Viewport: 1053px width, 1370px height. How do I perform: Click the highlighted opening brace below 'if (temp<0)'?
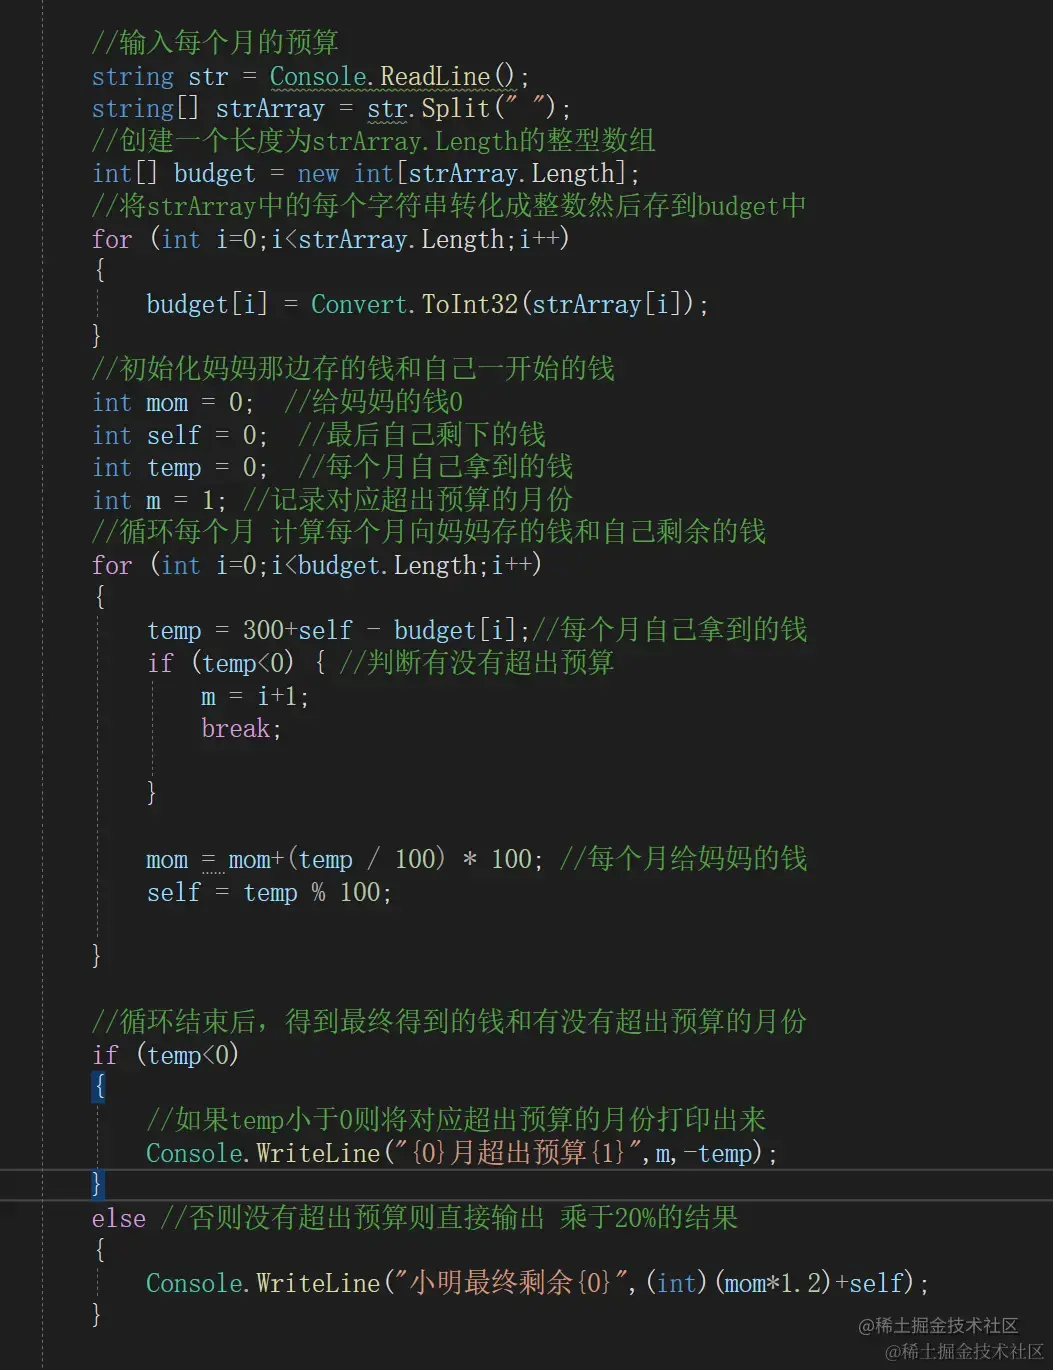coord(99,1086)
